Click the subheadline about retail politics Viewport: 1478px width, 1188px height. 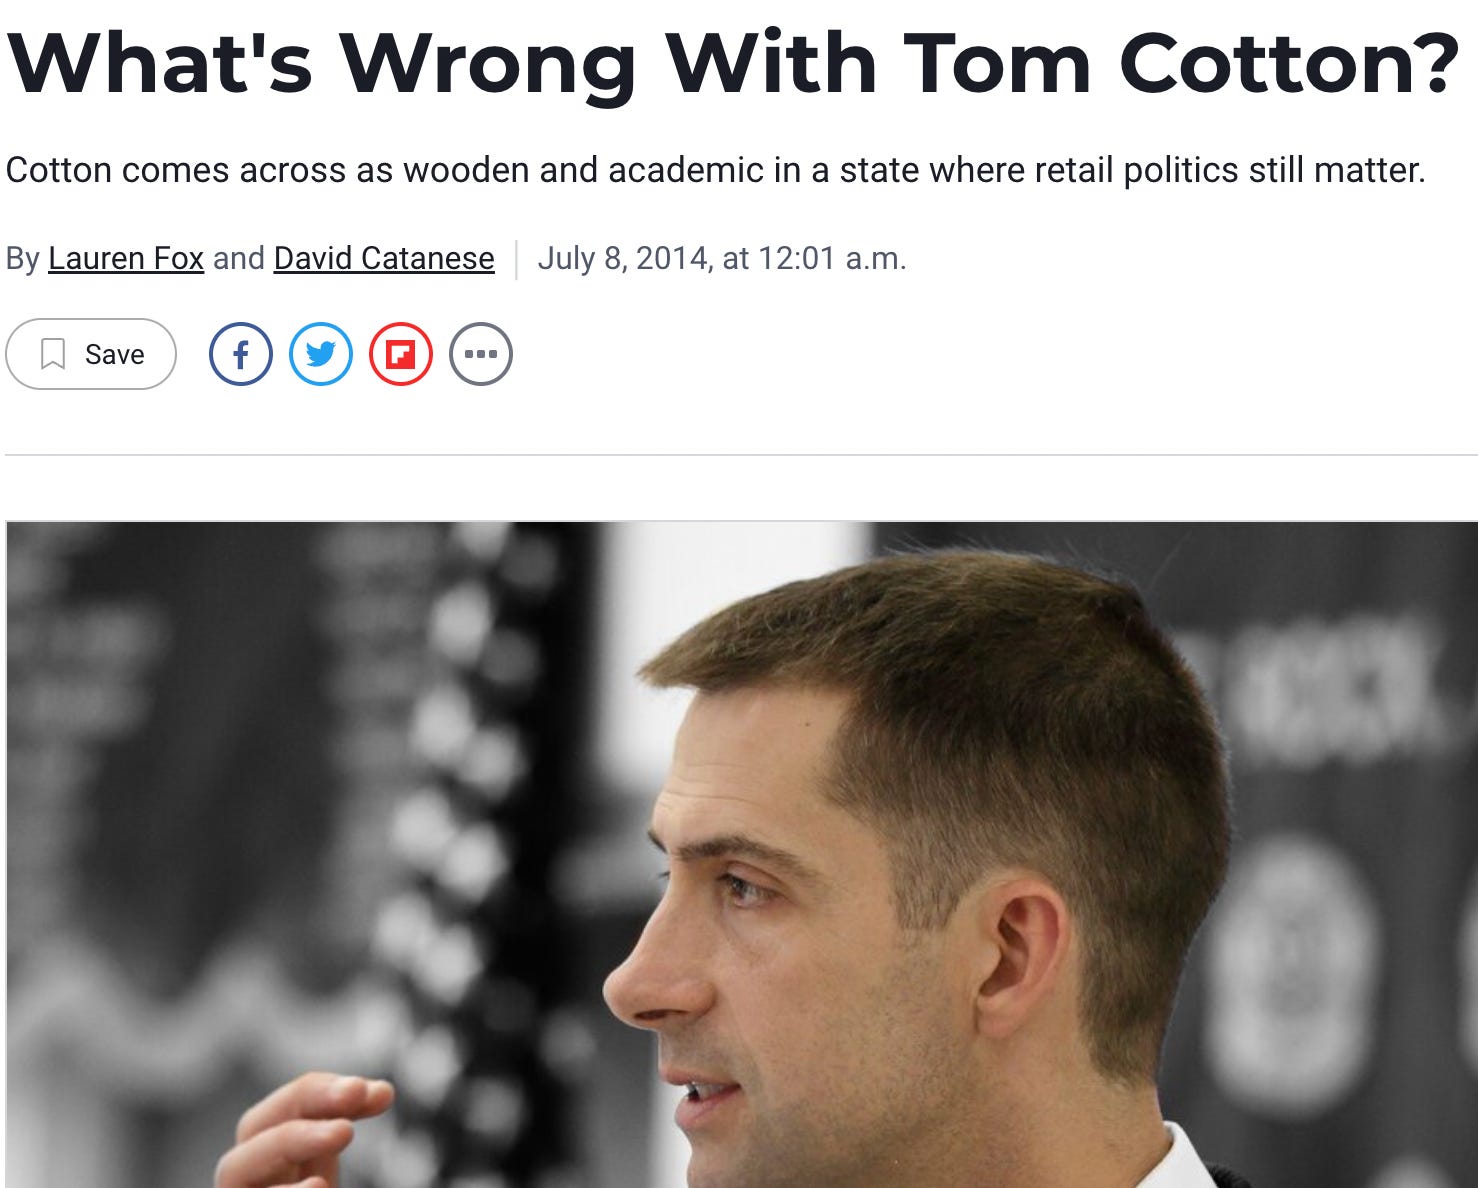715,170
